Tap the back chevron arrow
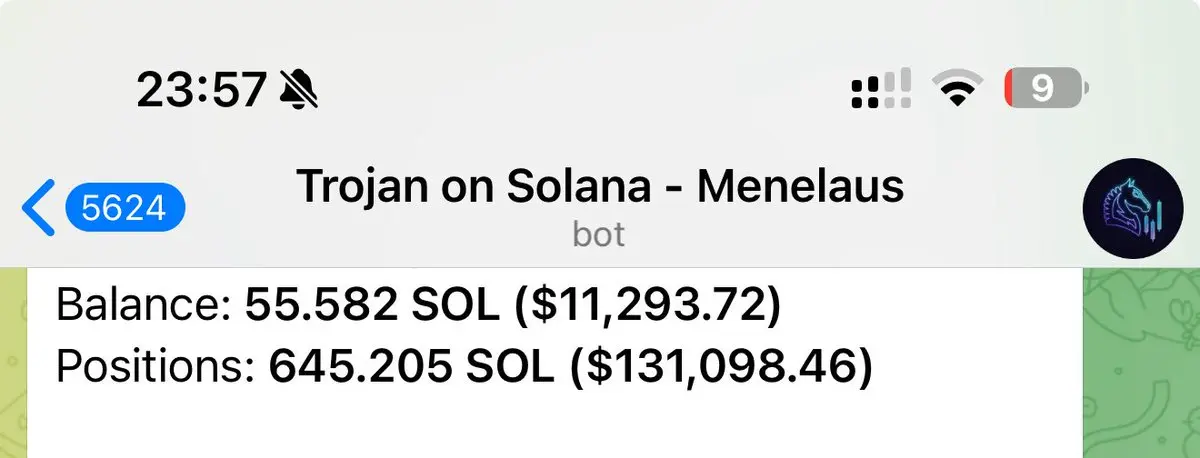Screen dimensions: 1200x458 click(x=38, y=208)
